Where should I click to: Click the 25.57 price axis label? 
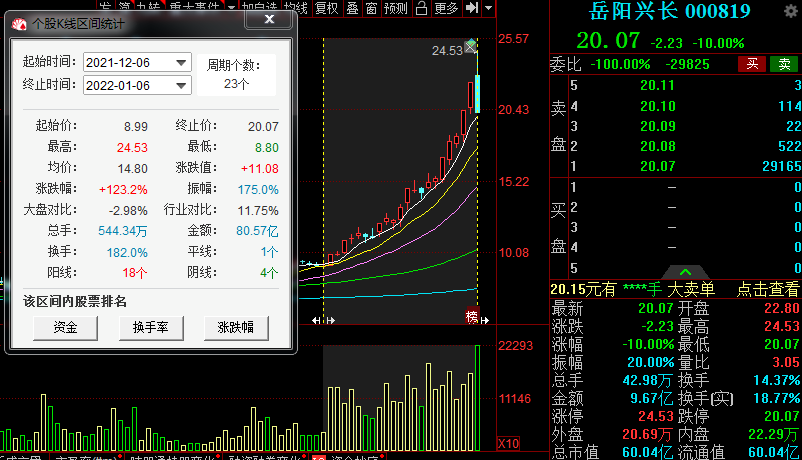click(514, 38)
